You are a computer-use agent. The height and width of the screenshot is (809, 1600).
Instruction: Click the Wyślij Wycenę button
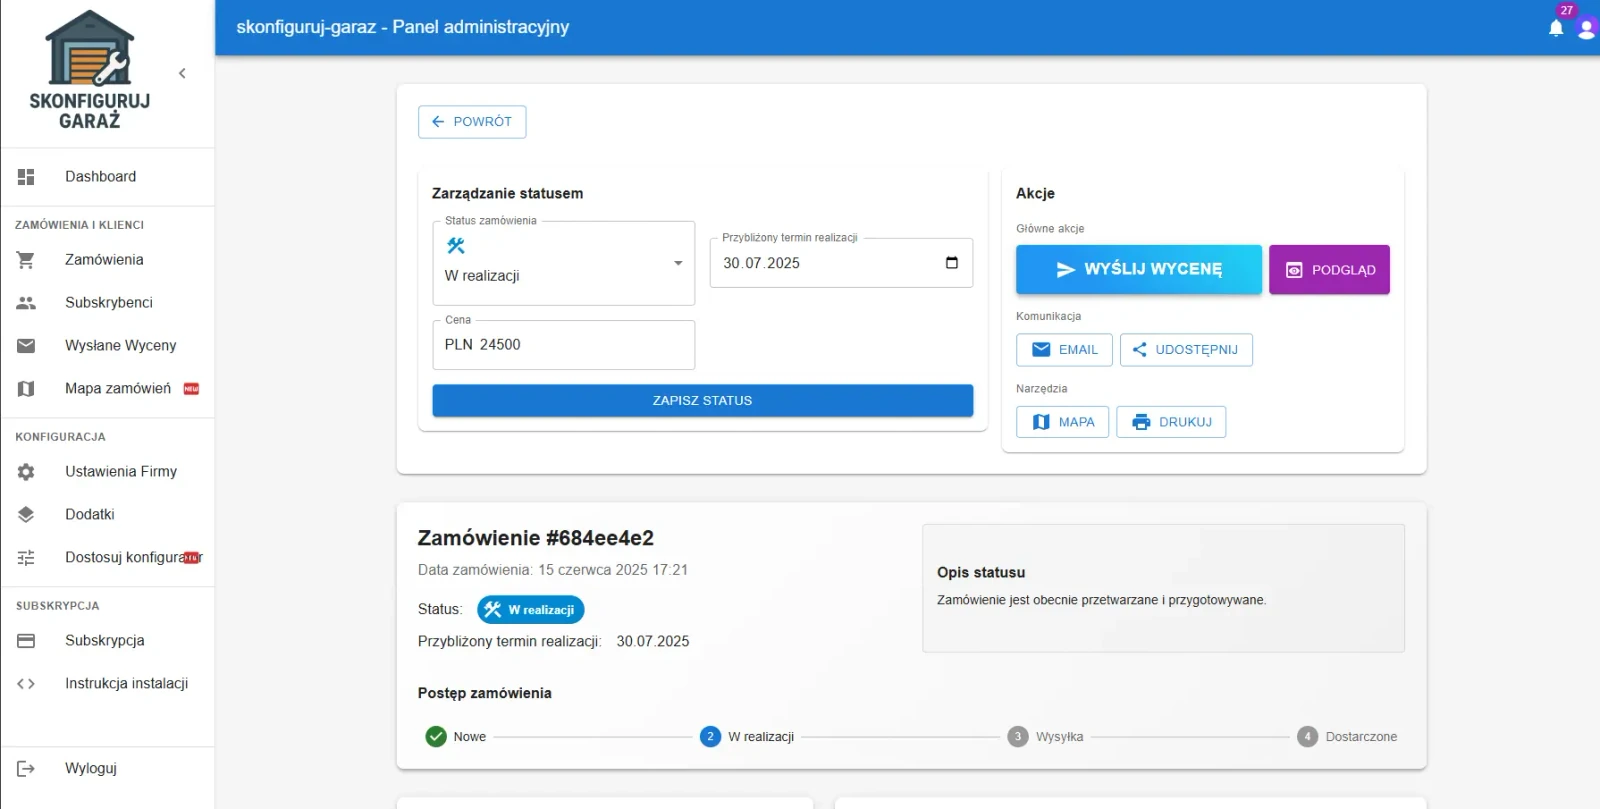1139,270
